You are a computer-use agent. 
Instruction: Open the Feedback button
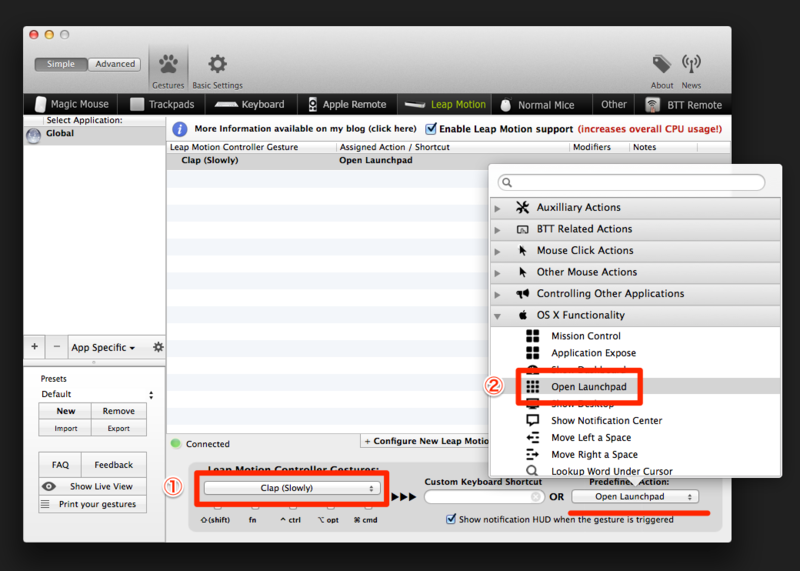point(113,464)
